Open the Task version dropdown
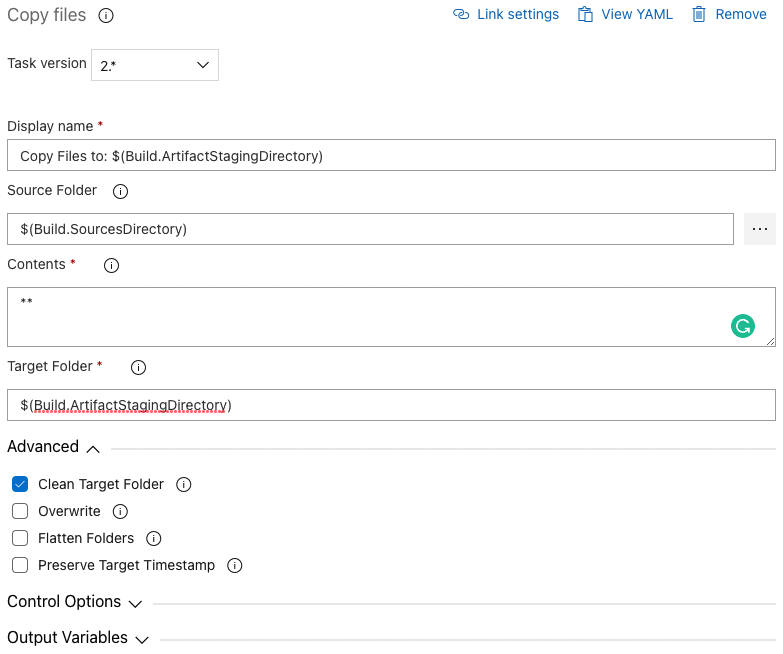 155,65
